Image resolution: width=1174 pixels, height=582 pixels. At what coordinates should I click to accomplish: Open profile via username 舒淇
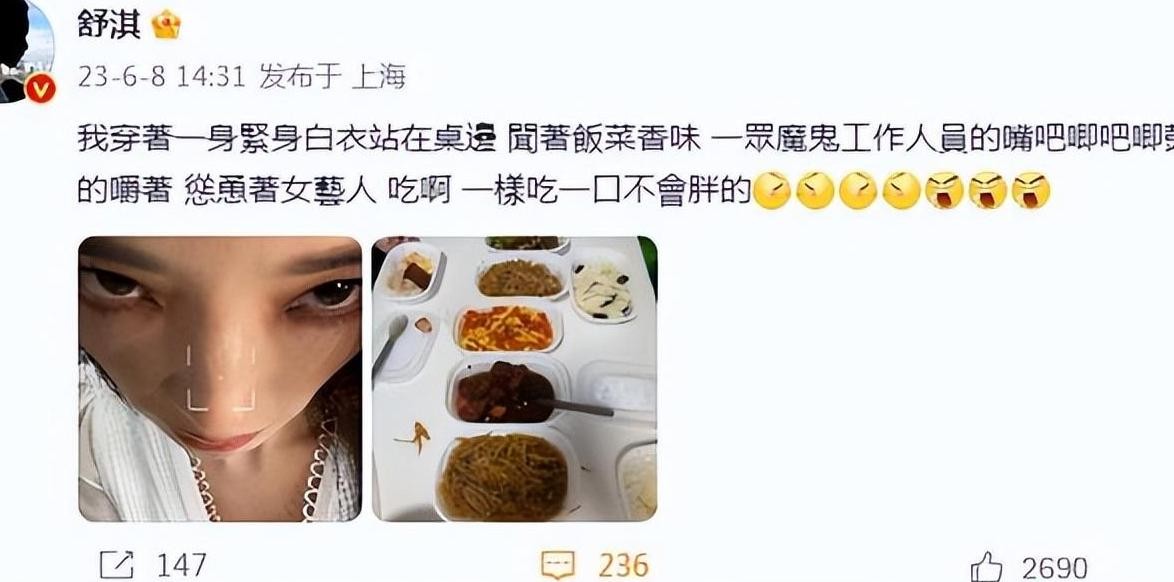[109, 25]
